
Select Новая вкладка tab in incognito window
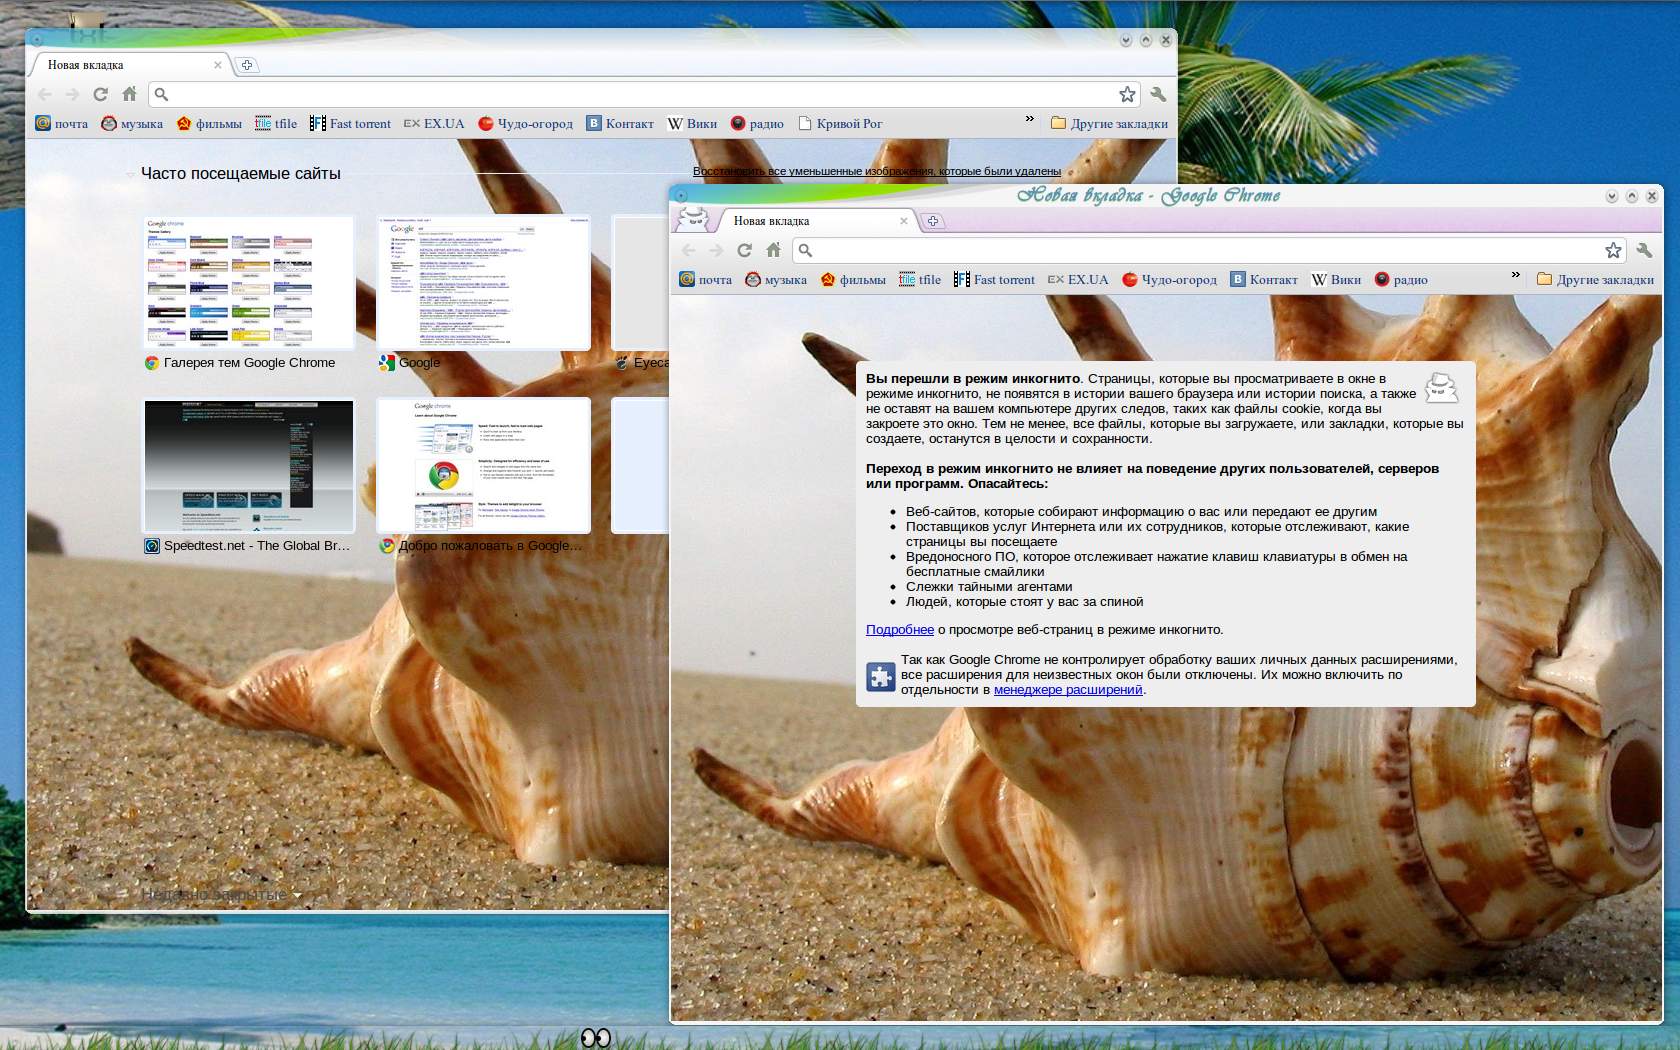click(815, 221)
